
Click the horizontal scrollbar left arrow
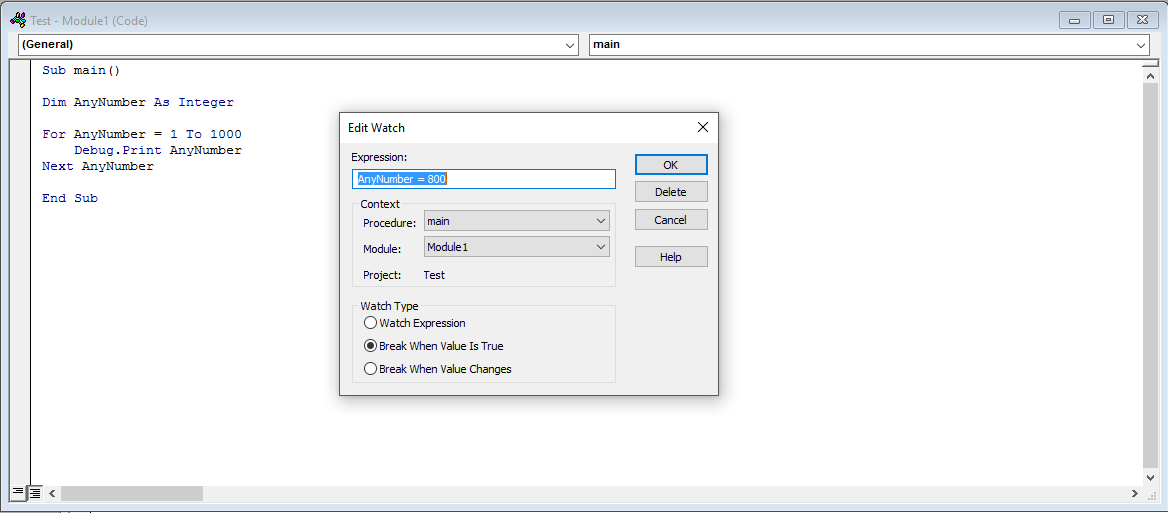[52, 493]
